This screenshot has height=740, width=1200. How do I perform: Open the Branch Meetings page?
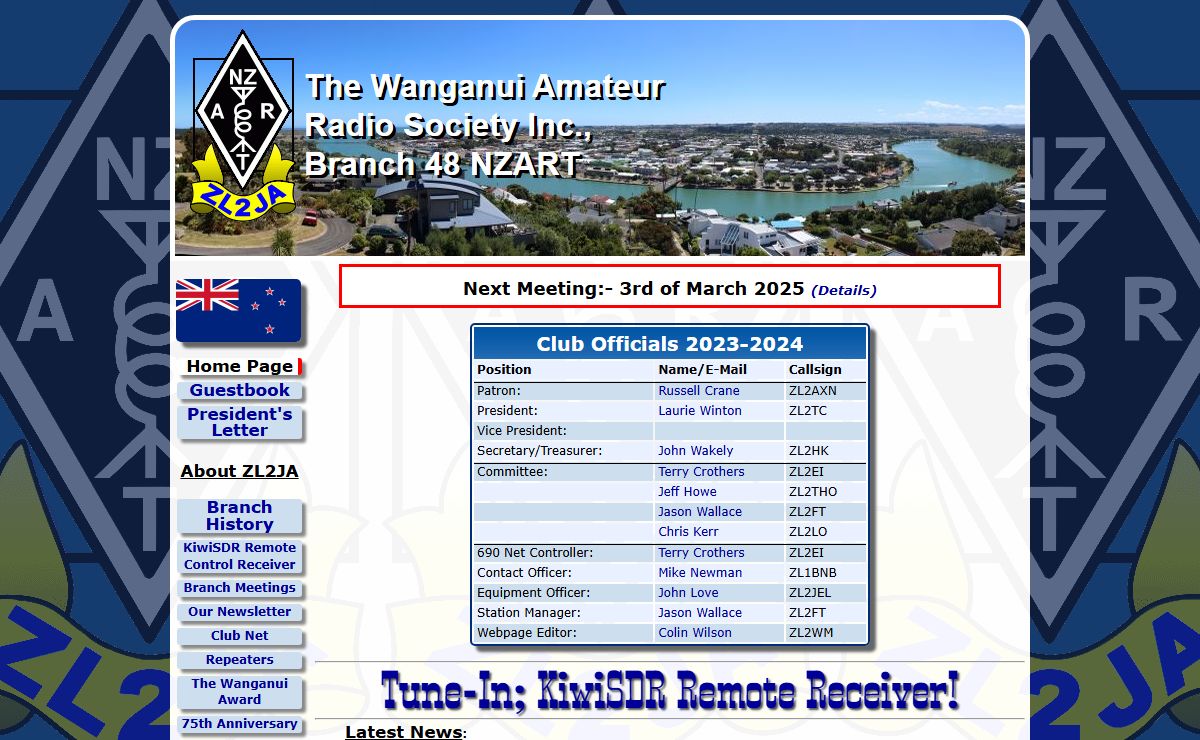tap(240, 588)
